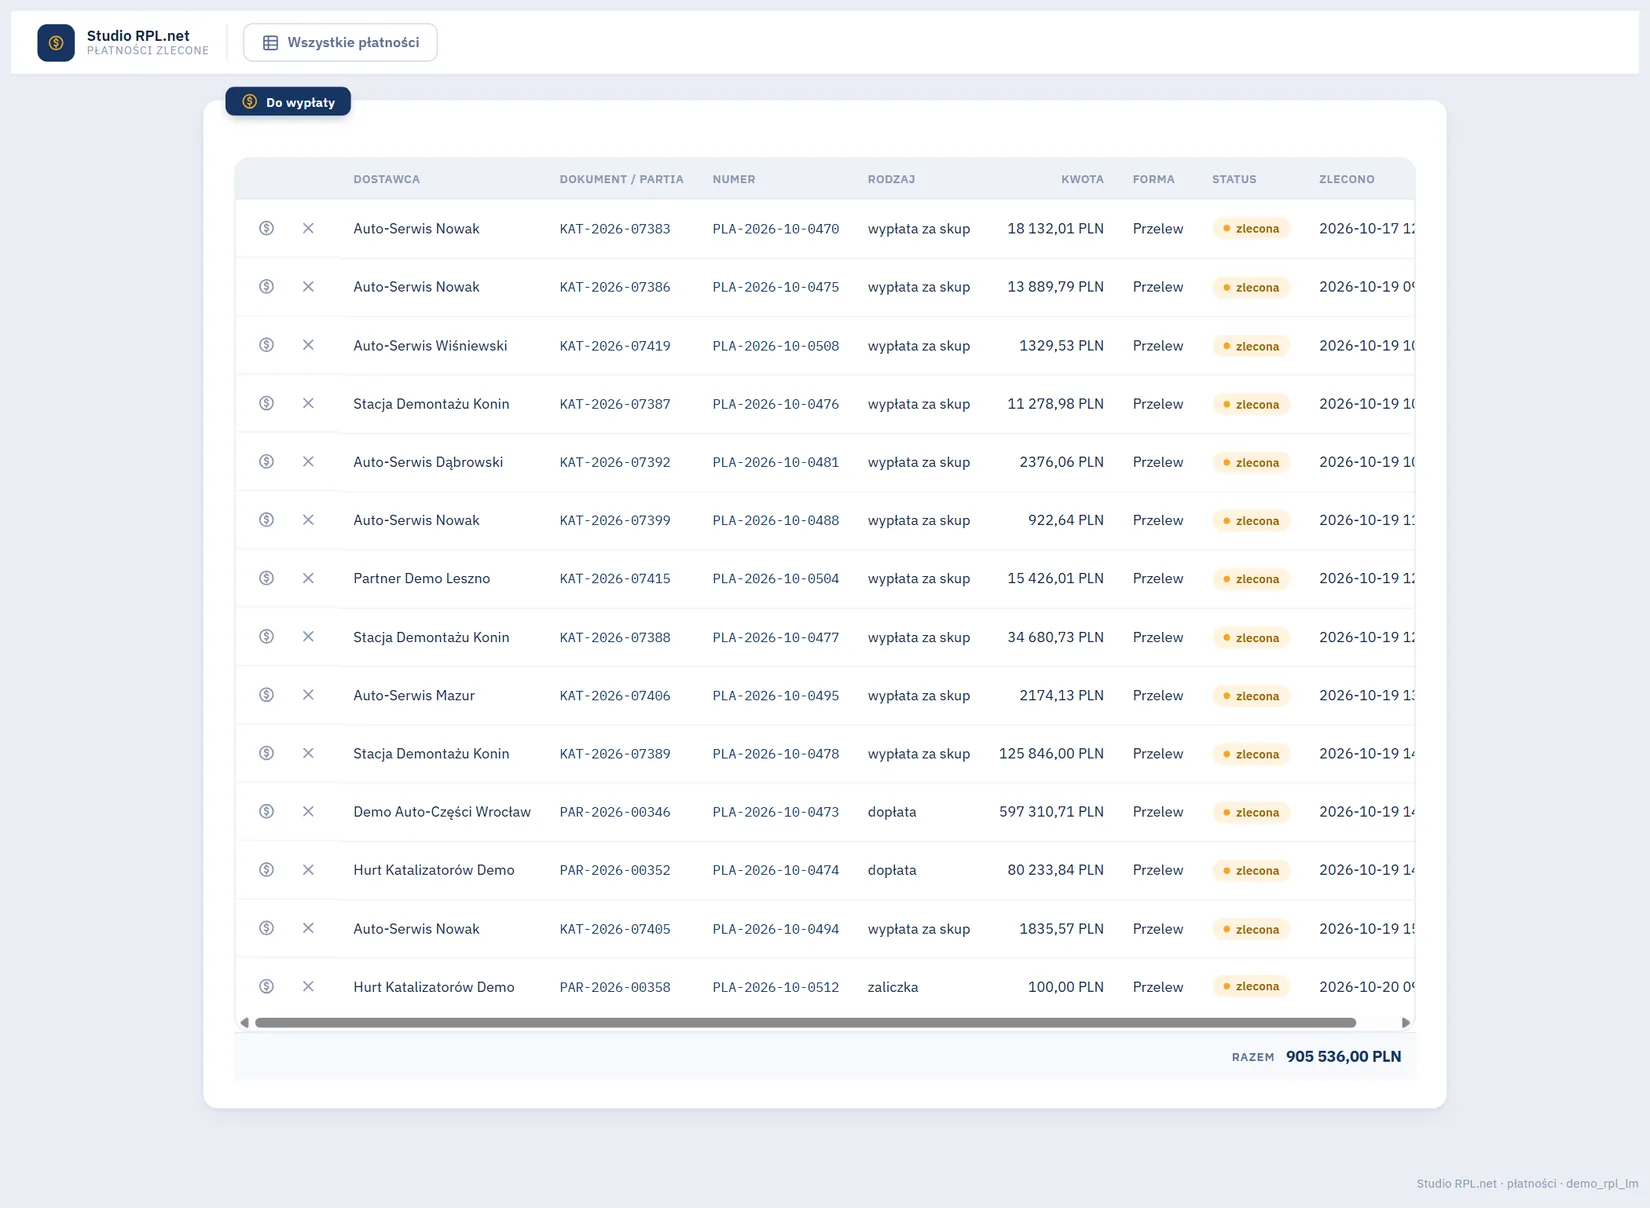Click the Kwota column header
1650x1208 pixels.
pos(1082,179)
